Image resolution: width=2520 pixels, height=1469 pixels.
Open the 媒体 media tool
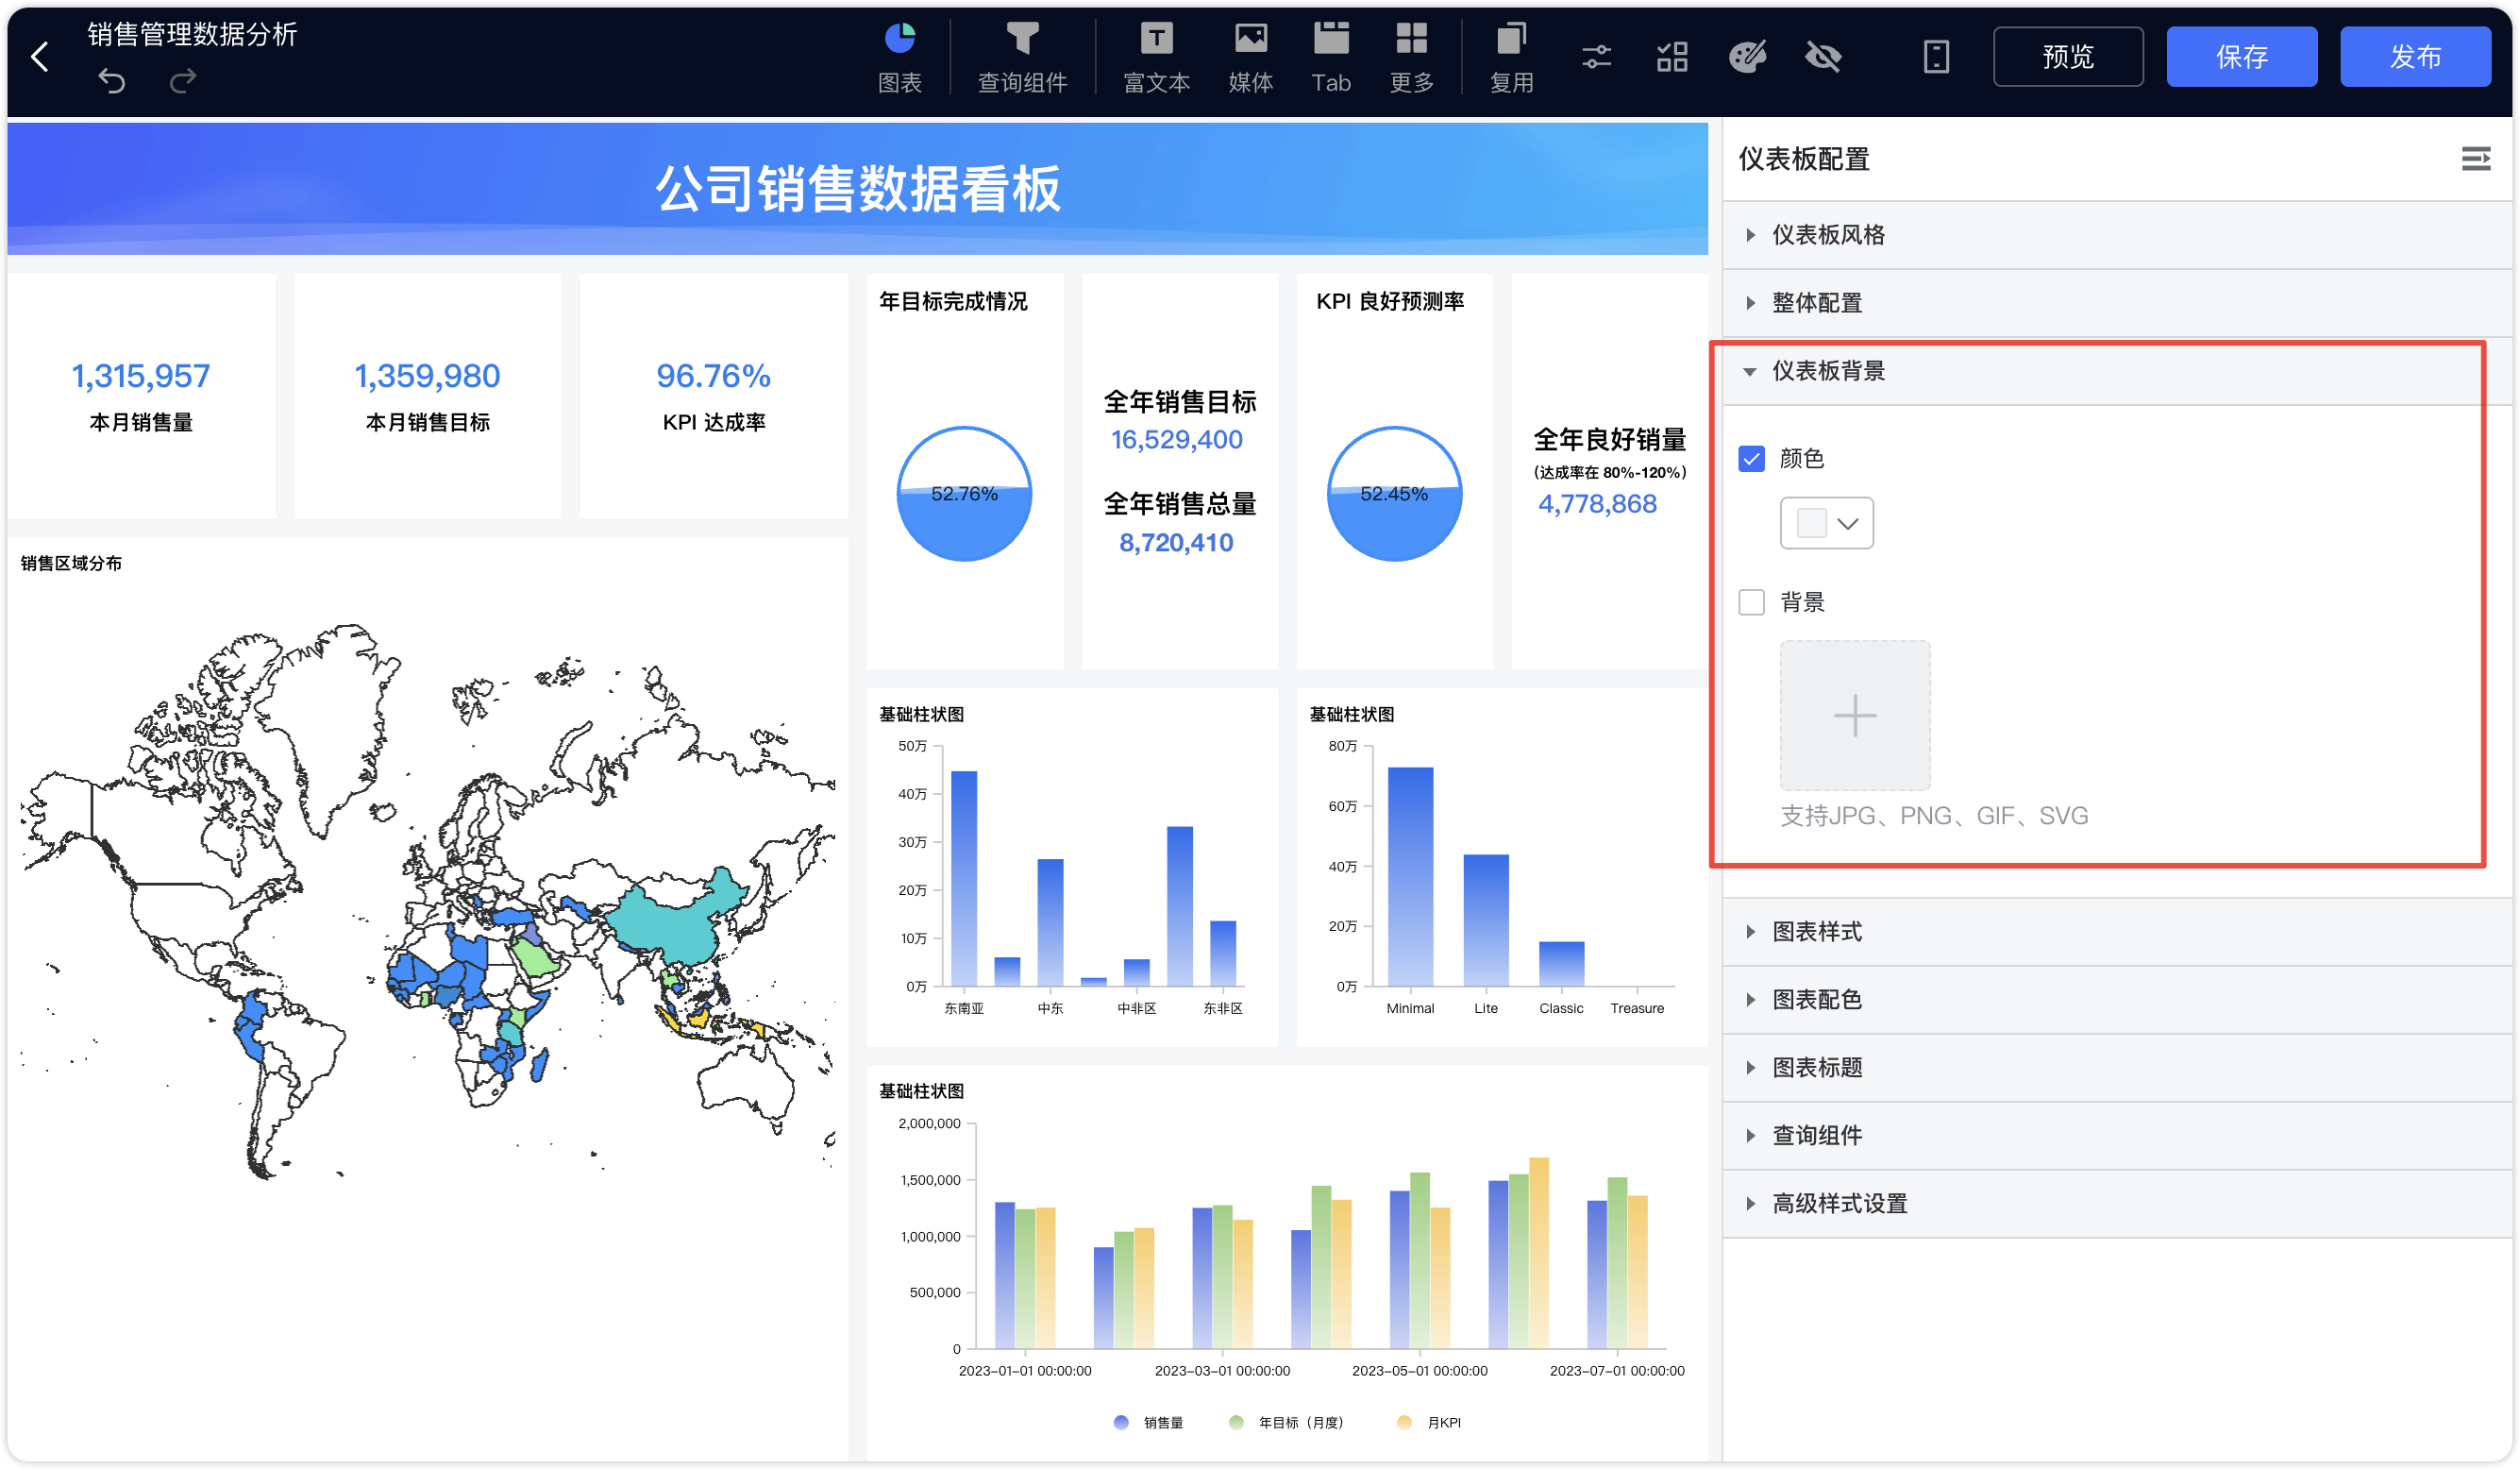[1250, 58]
